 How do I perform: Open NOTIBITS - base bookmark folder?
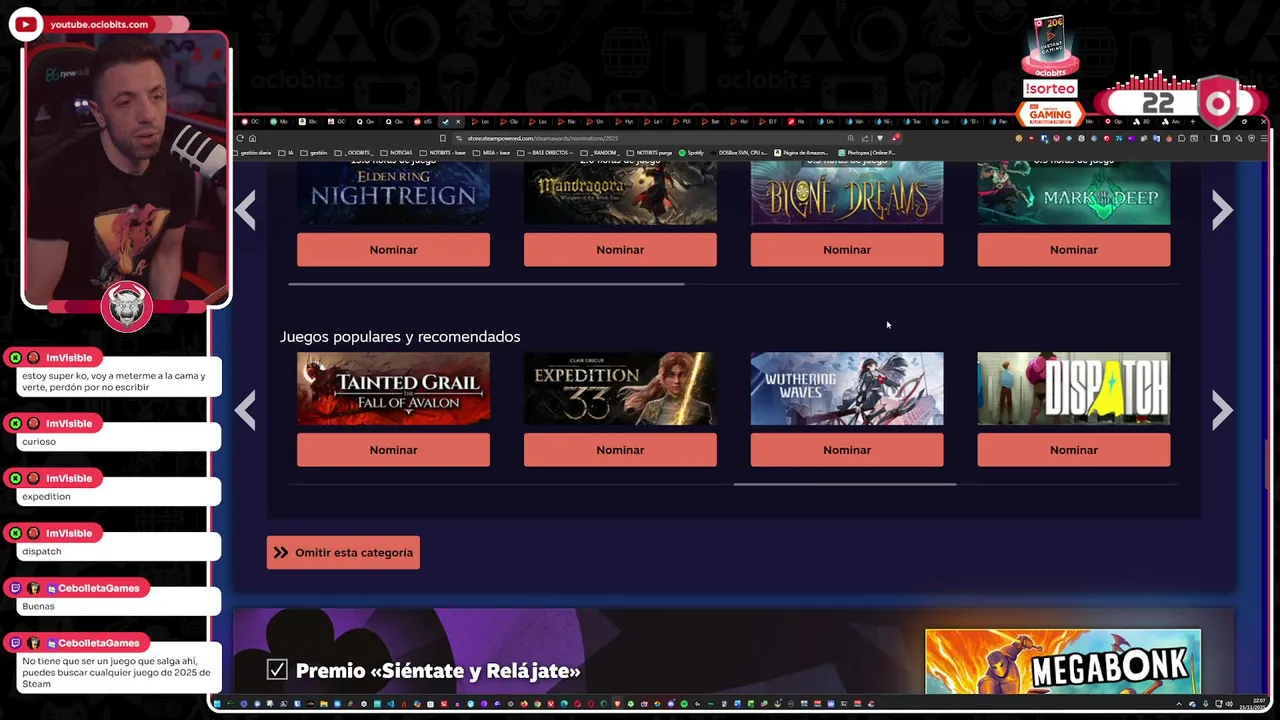pos(443,153)
